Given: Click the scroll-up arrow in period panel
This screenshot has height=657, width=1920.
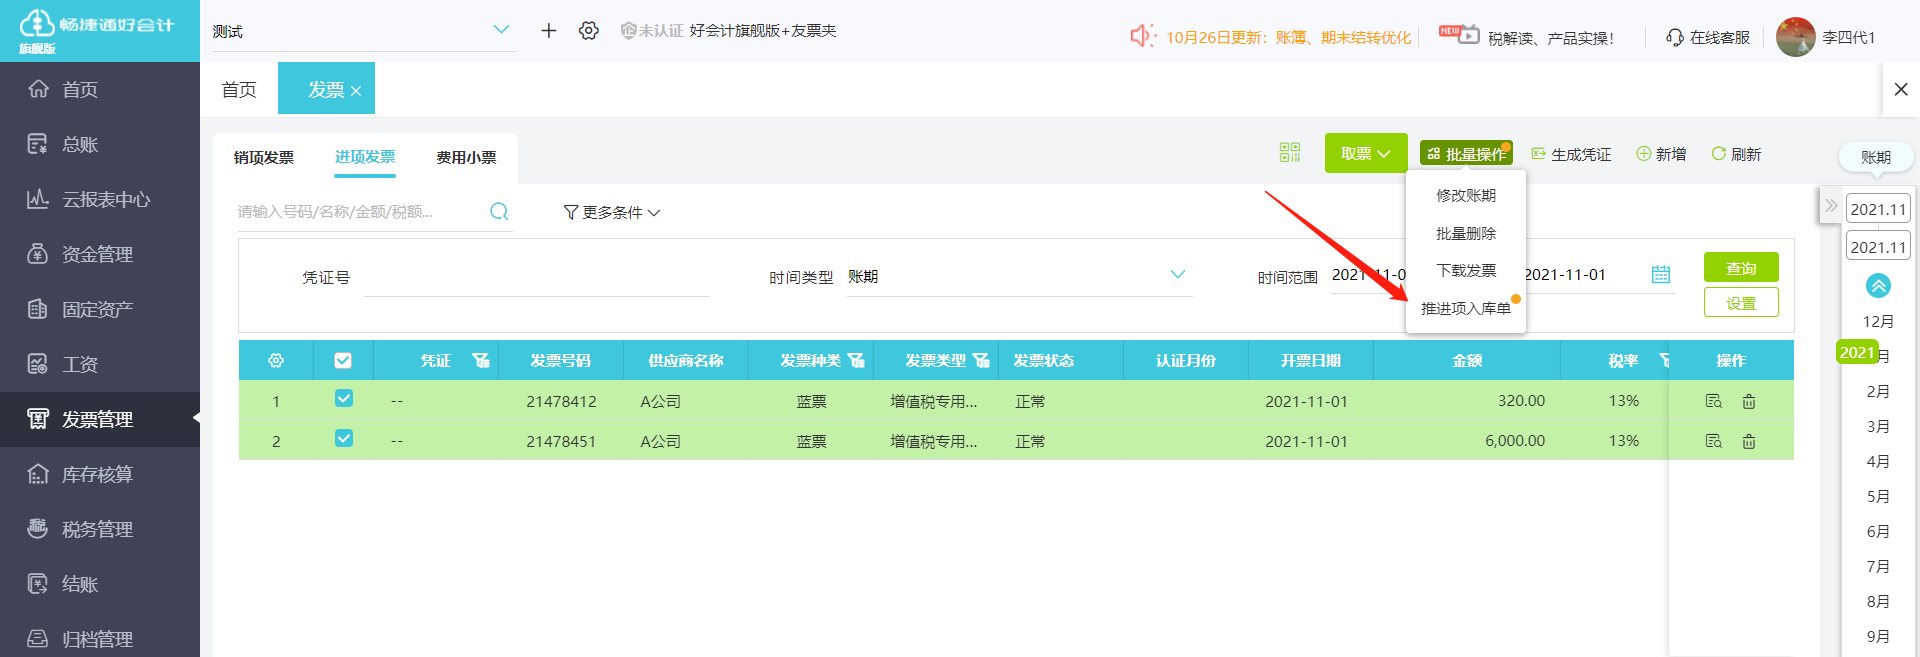Looking at the screenshot, I should point(1878,286).
